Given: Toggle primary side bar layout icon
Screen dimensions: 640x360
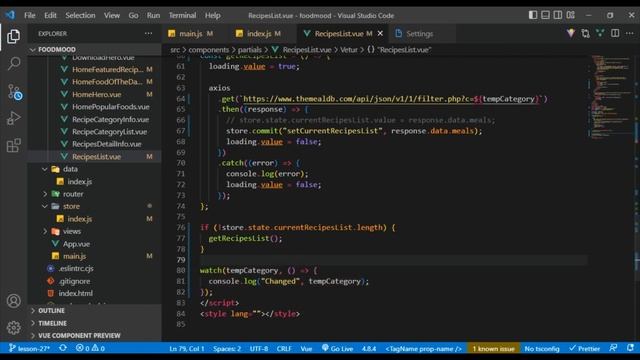Looking at the screenshot, I should (x=533, y=15).
